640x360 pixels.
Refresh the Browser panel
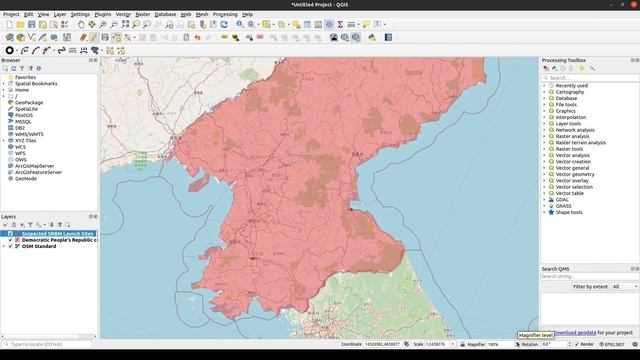click(13, 69)
